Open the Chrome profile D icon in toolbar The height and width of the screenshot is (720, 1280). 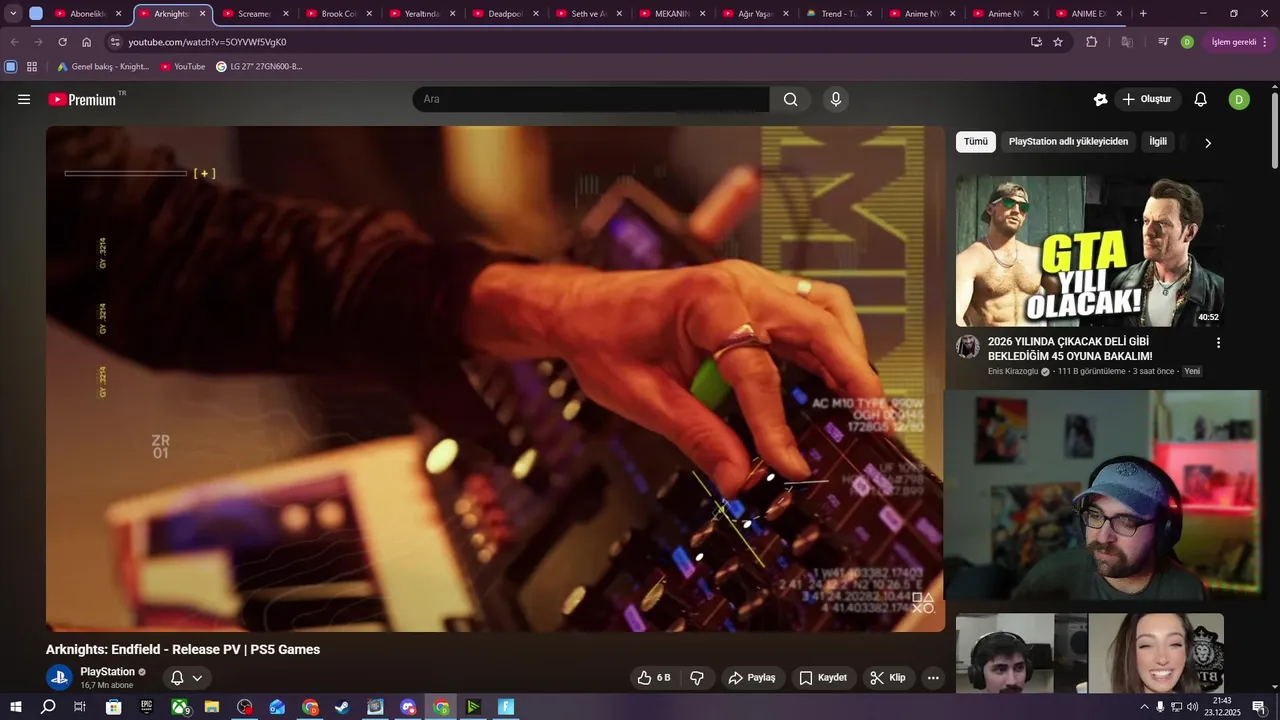coord(1187,42)
